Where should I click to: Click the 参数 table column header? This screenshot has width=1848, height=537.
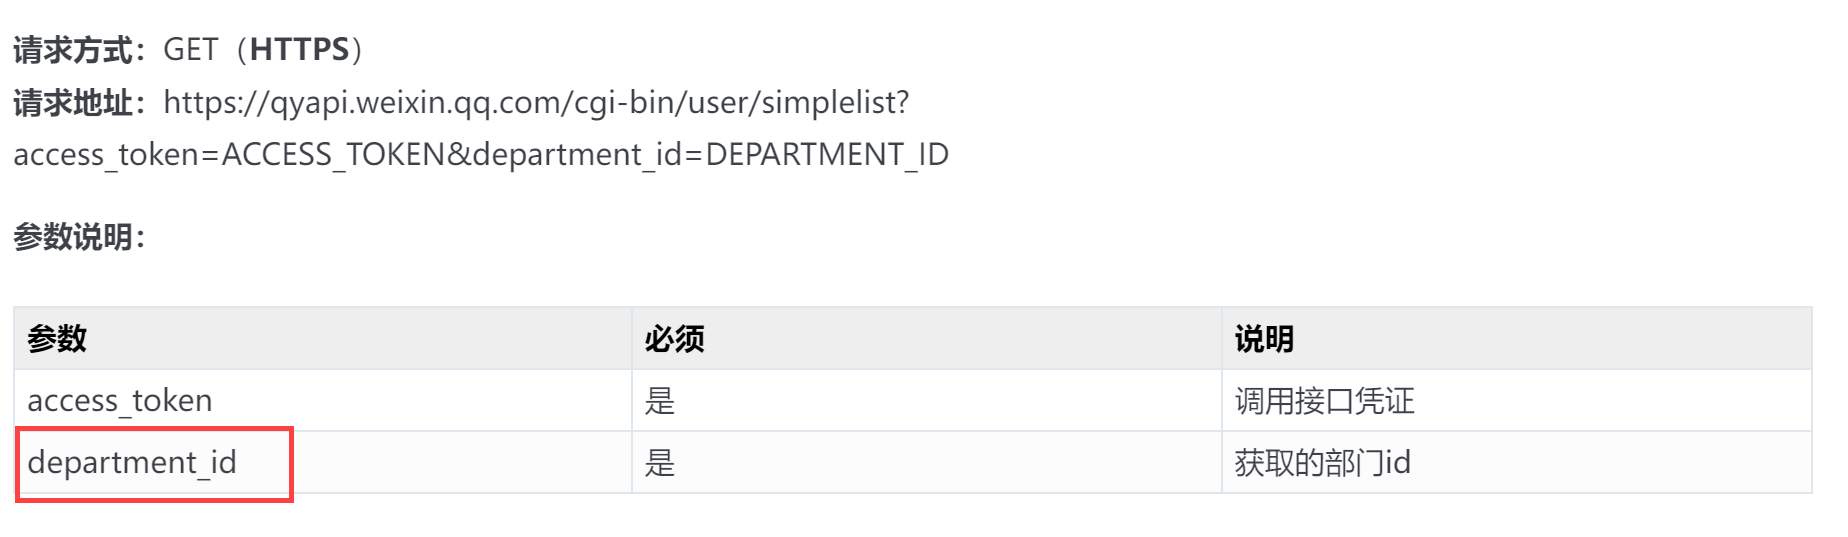click(57, 339)
